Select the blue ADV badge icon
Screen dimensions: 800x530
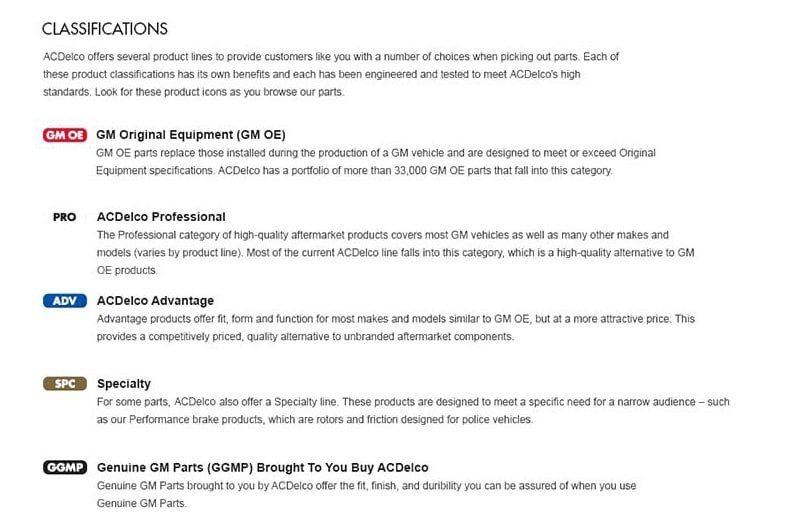[x=64, y=300]
